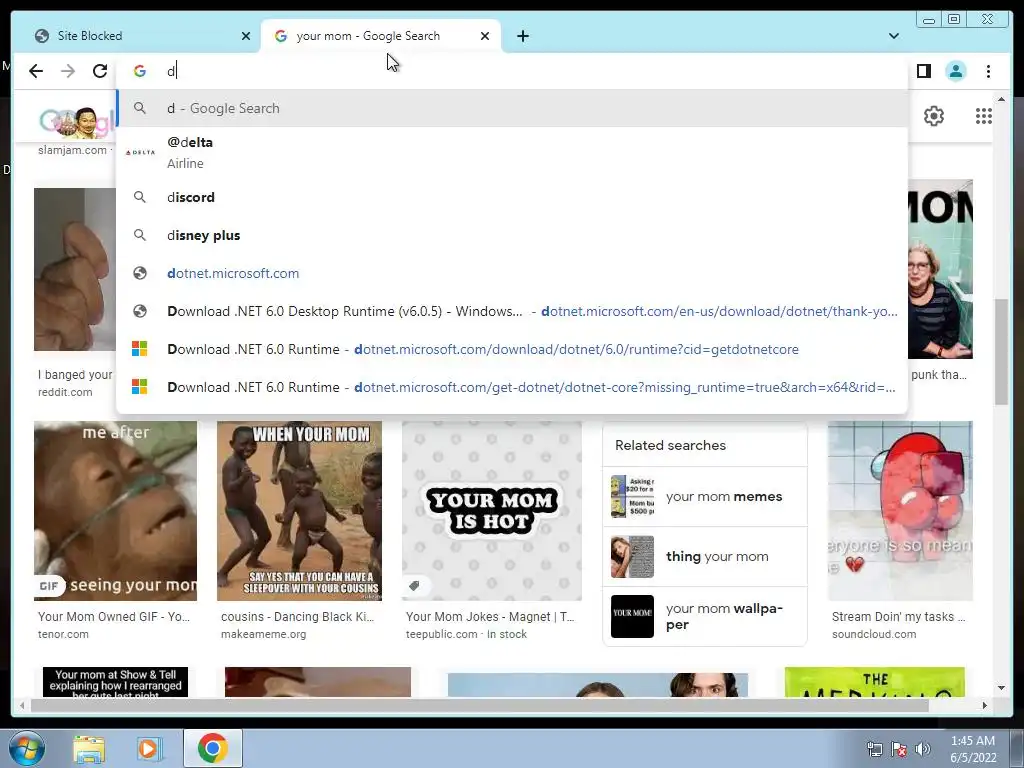Click the horizontal scrollbar thumb

480,705
